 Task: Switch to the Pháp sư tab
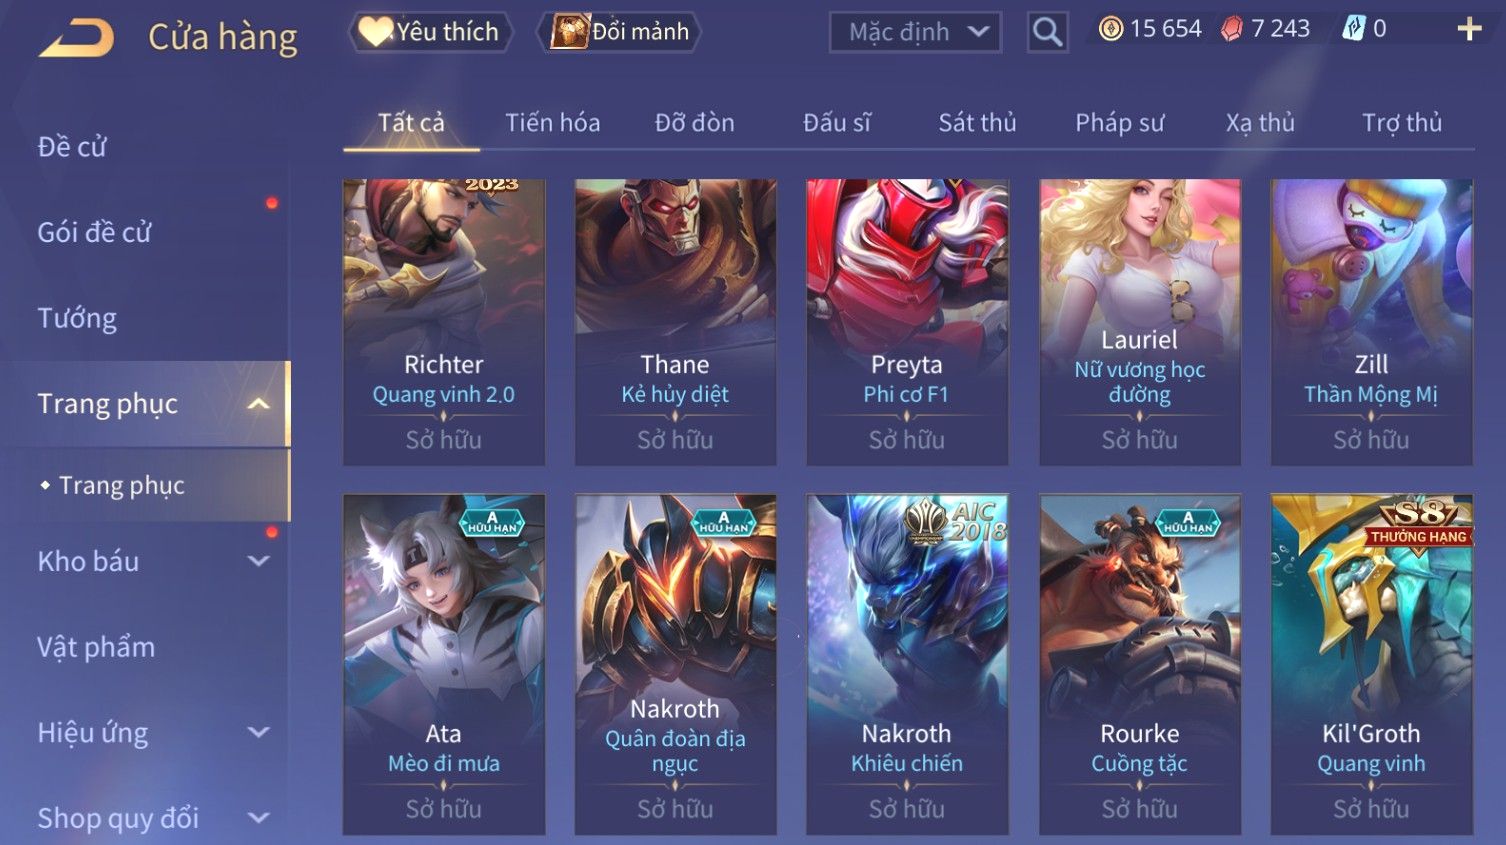(x=1119, y=123)
